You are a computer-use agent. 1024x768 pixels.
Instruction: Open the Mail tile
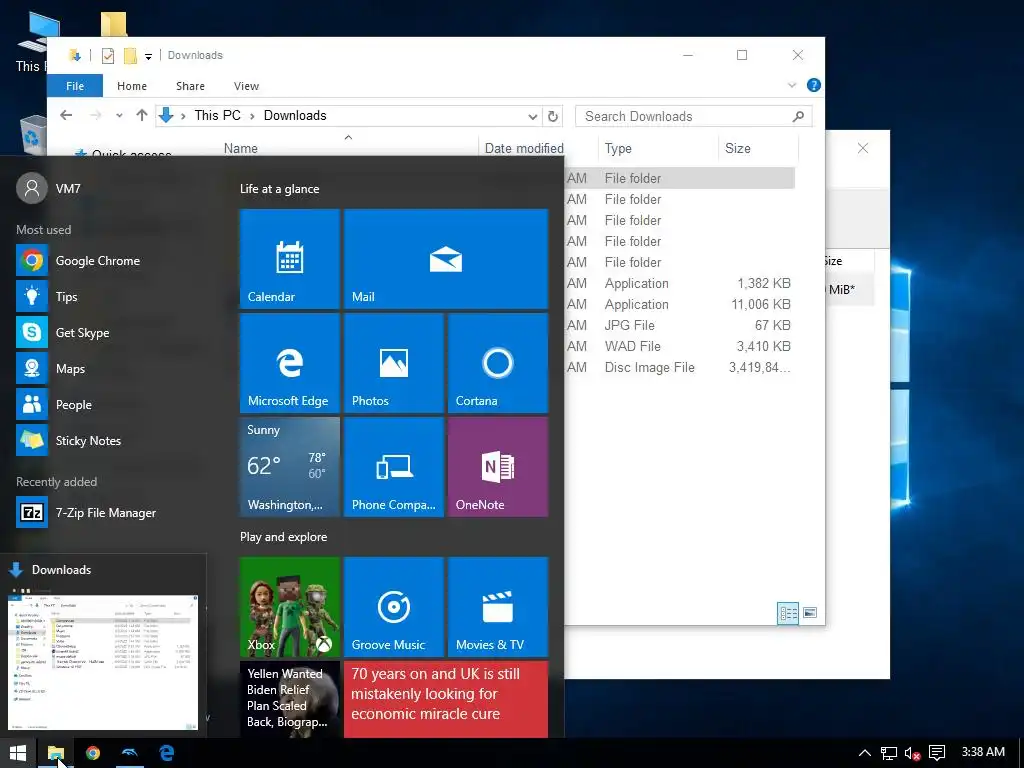(x=445, y=259)
